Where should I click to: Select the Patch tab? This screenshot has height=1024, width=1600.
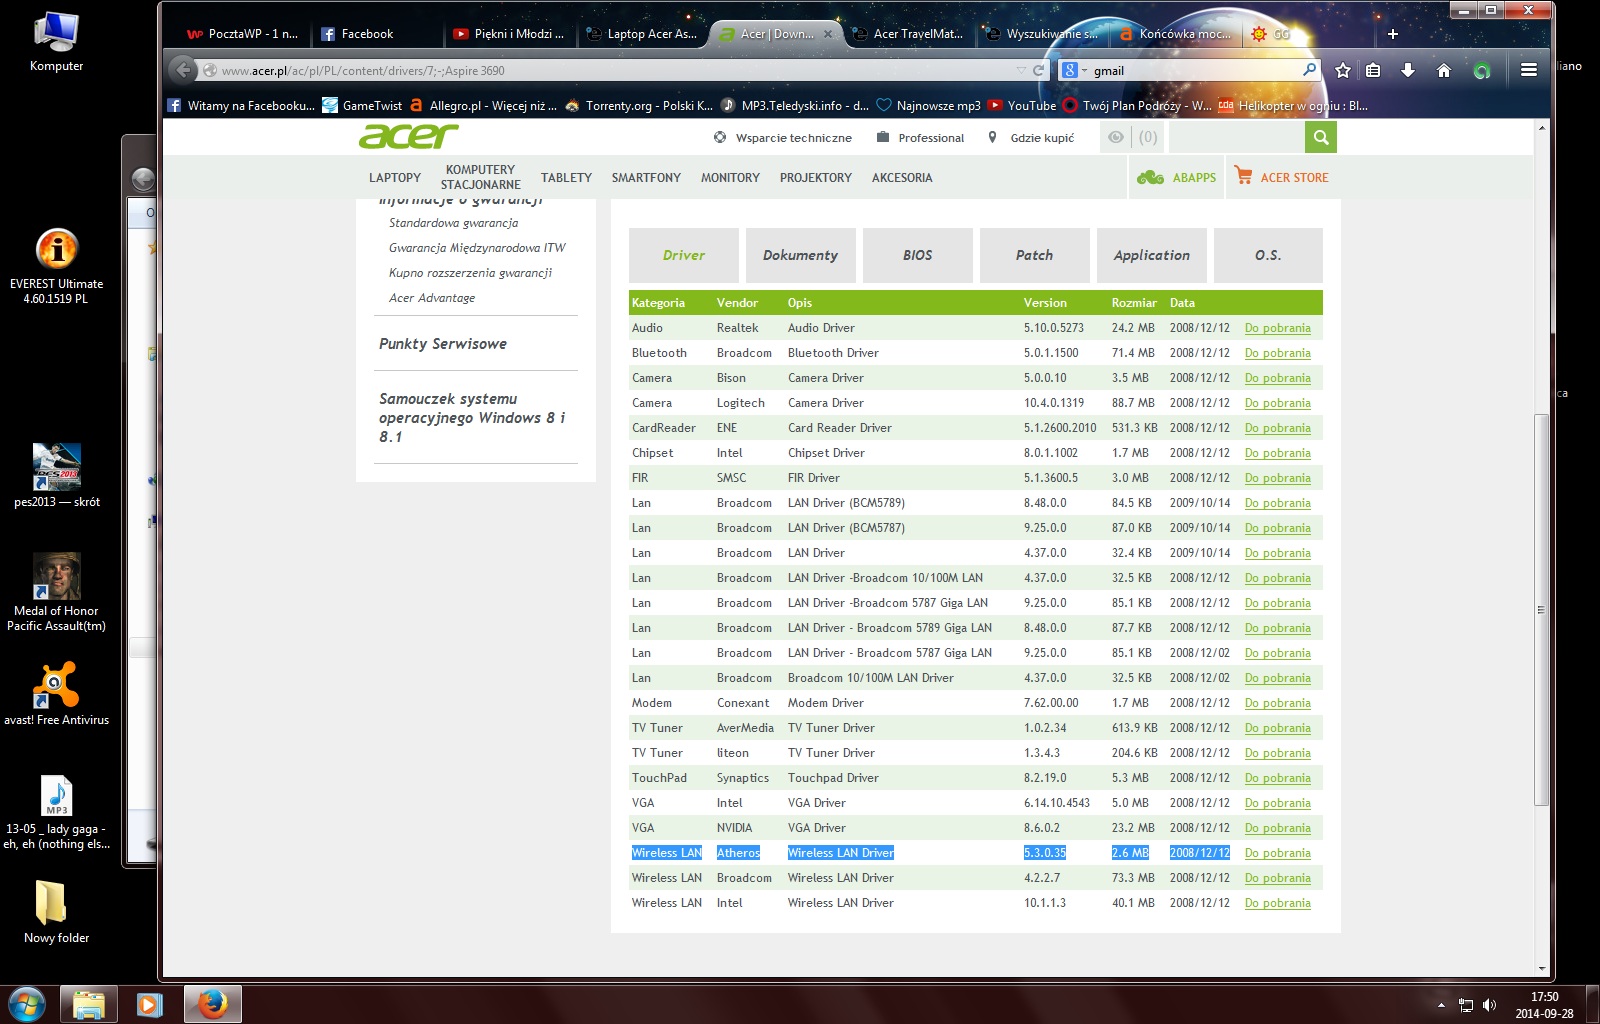click(x=1034, y=255)
